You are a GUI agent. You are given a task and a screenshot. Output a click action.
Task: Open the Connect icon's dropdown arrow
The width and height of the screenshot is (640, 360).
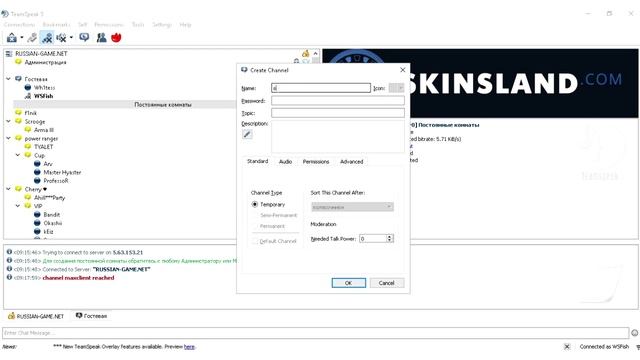[x=22, y=38]
